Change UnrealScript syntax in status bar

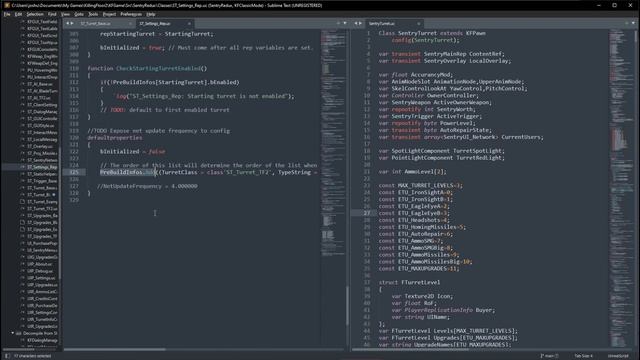pyautogui.click(x=618, y=356)
